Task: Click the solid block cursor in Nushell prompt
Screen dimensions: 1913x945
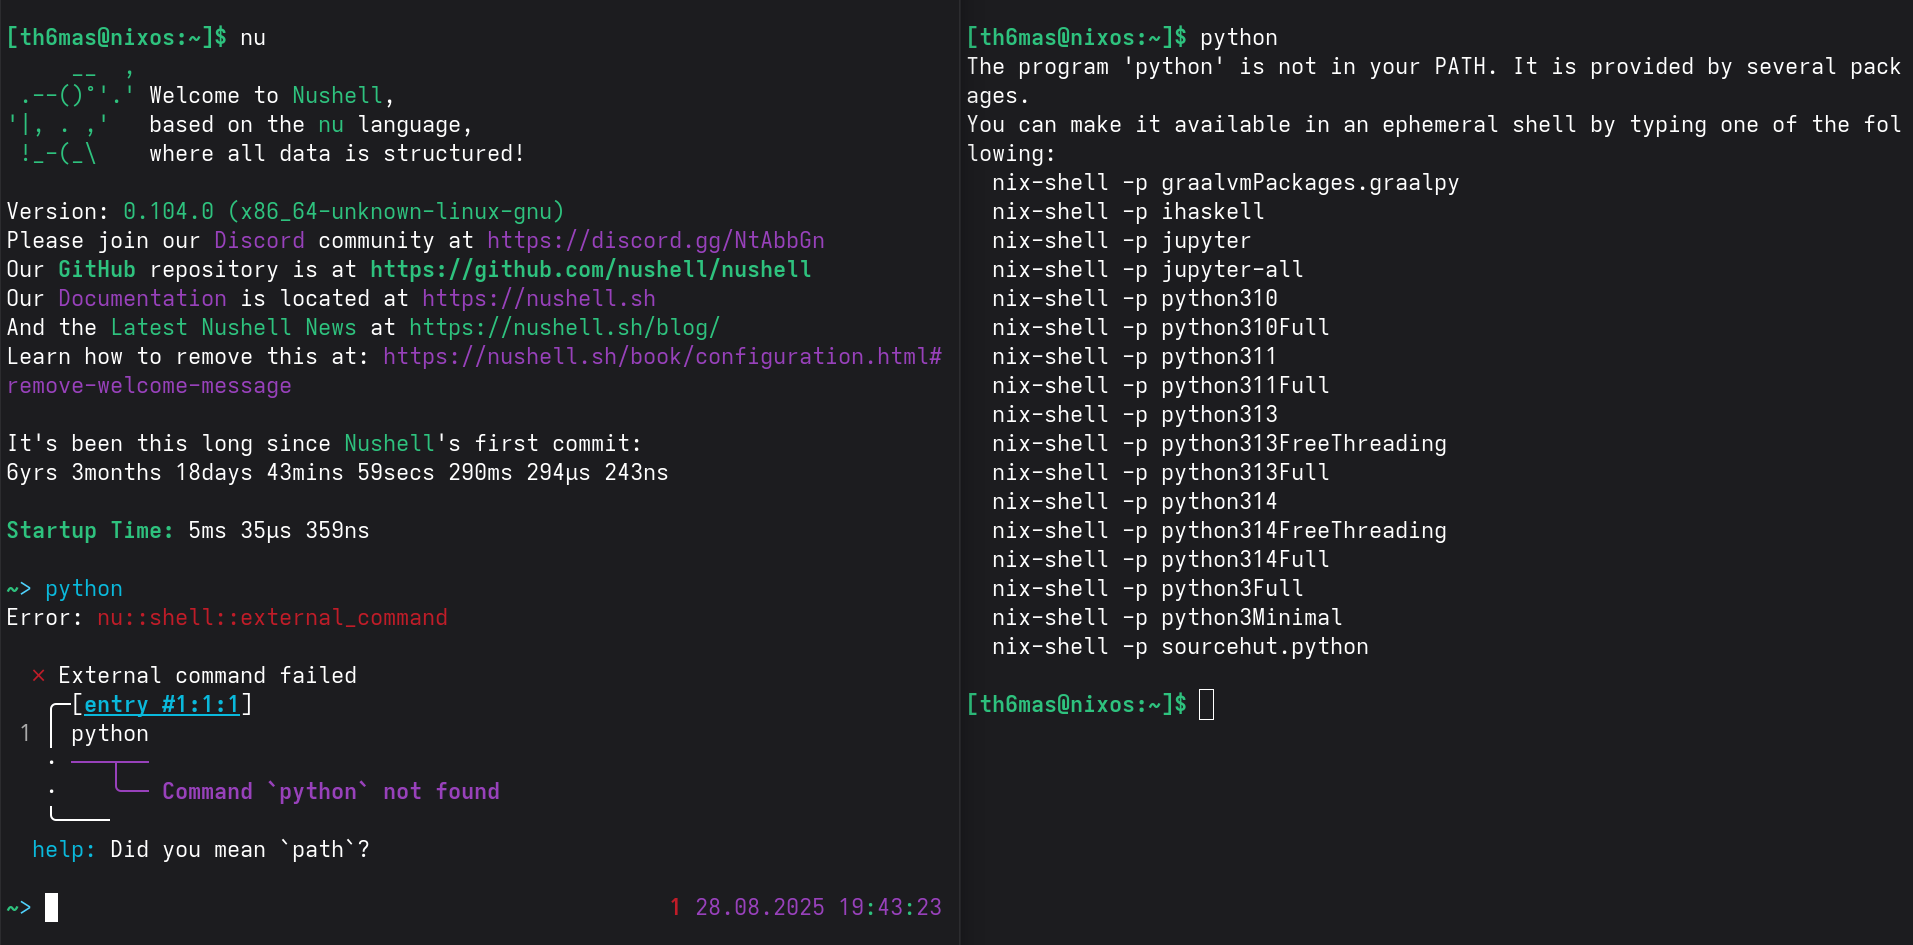Action: tap(52, 907)
